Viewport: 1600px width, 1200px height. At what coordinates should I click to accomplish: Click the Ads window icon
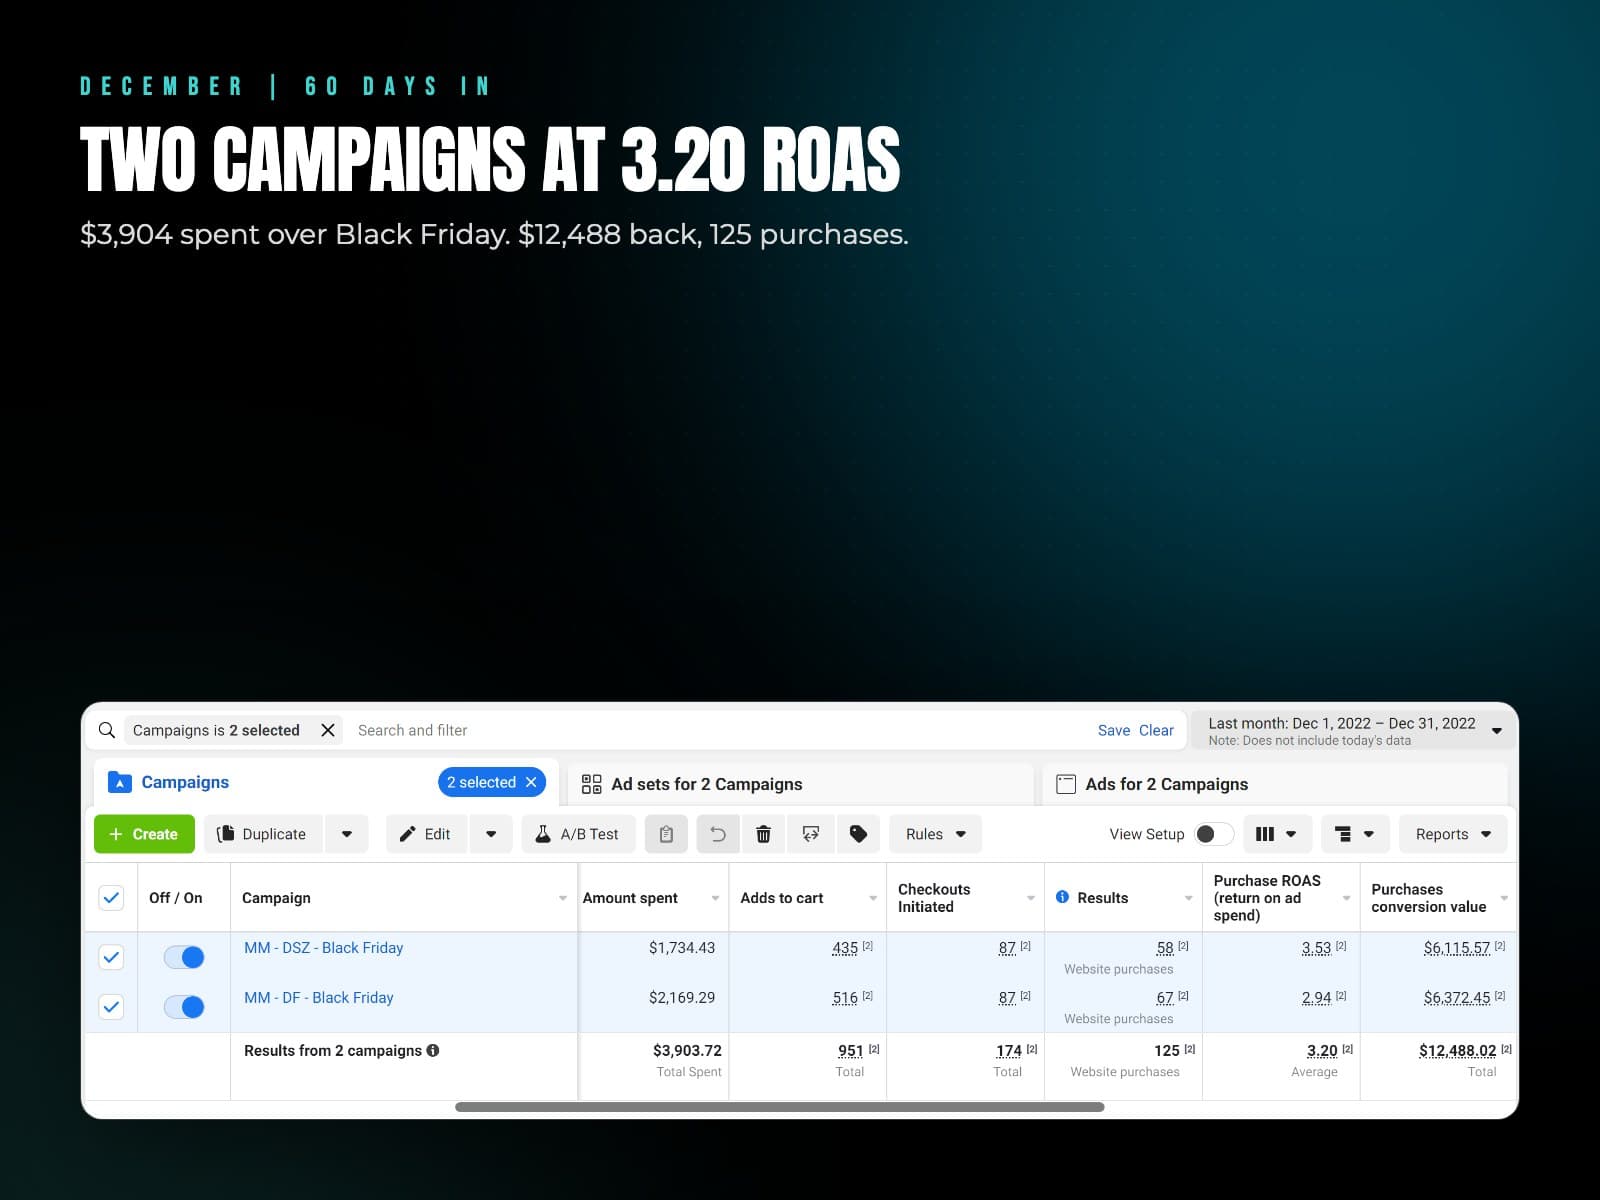coord(1066,784)
